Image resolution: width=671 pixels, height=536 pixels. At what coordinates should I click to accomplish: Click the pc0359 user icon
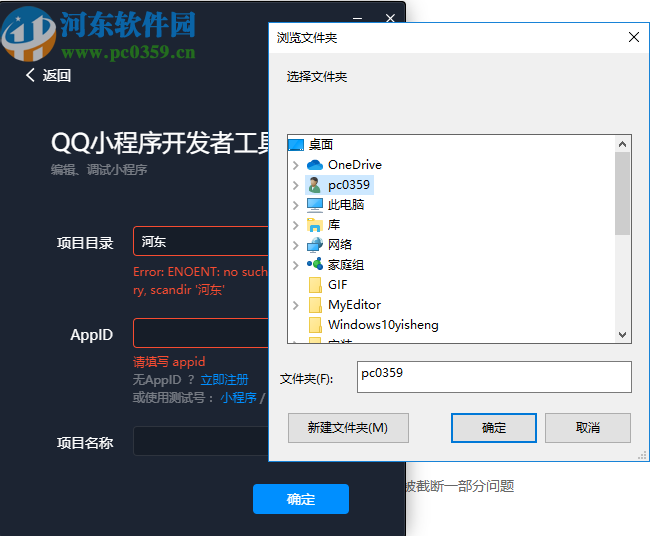tap(315, 185)
